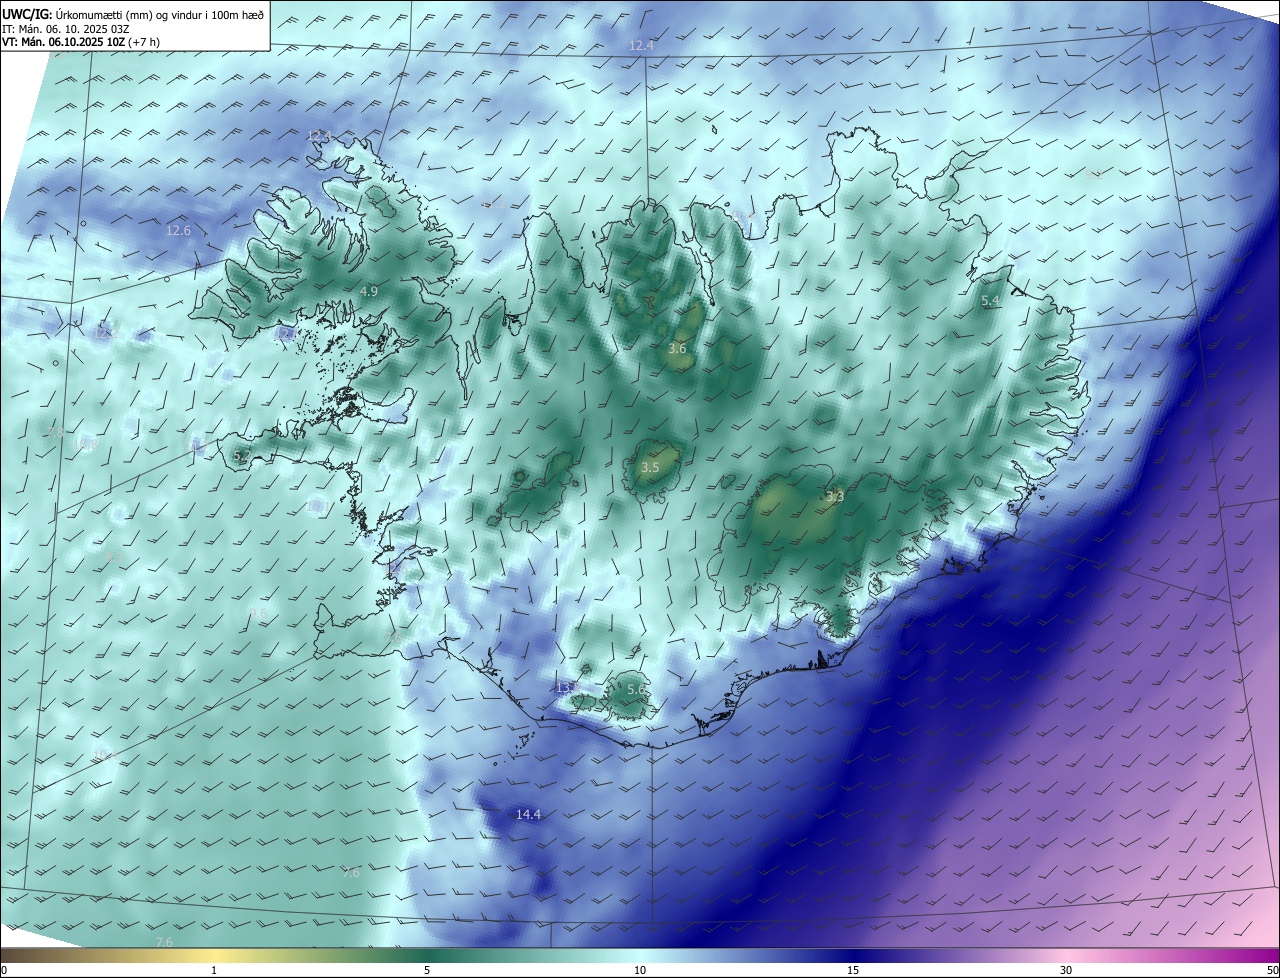Image resolution: width=1280 pixels, height=978 pixels.
Task: Click the '0' tick on the color scale
Action: click(4, 970)
